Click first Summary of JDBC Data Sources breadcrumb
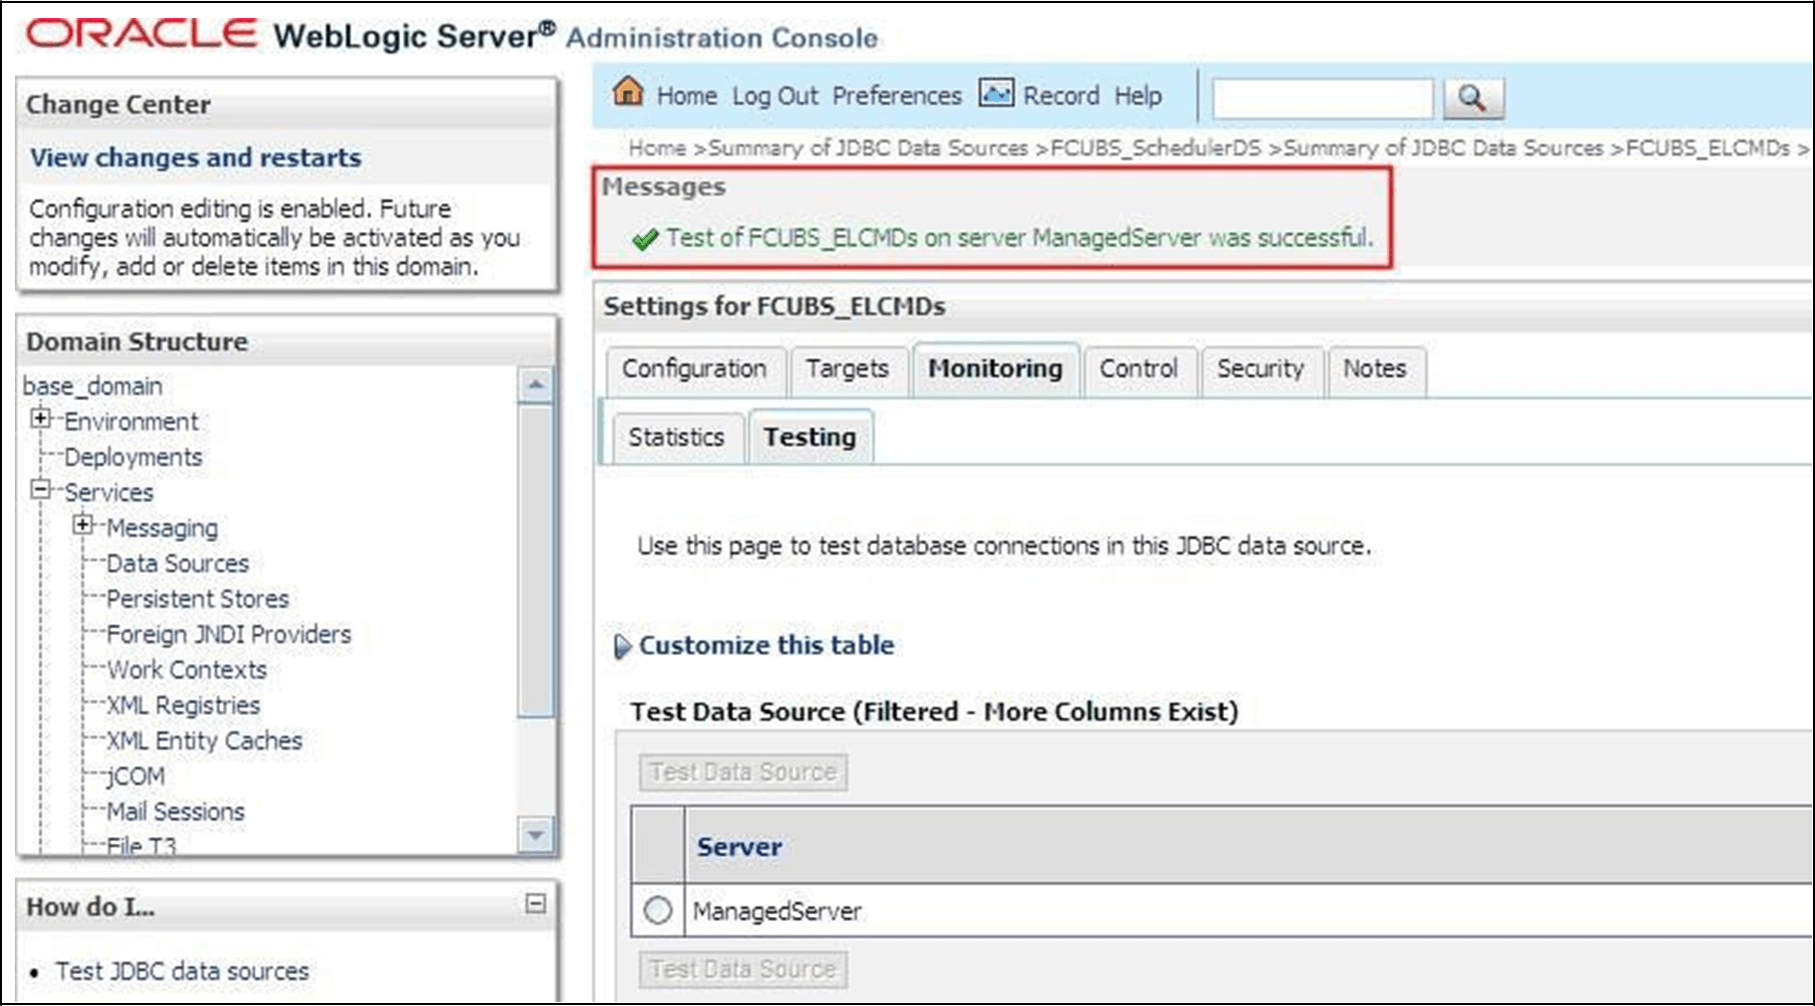 coord(868,148)
